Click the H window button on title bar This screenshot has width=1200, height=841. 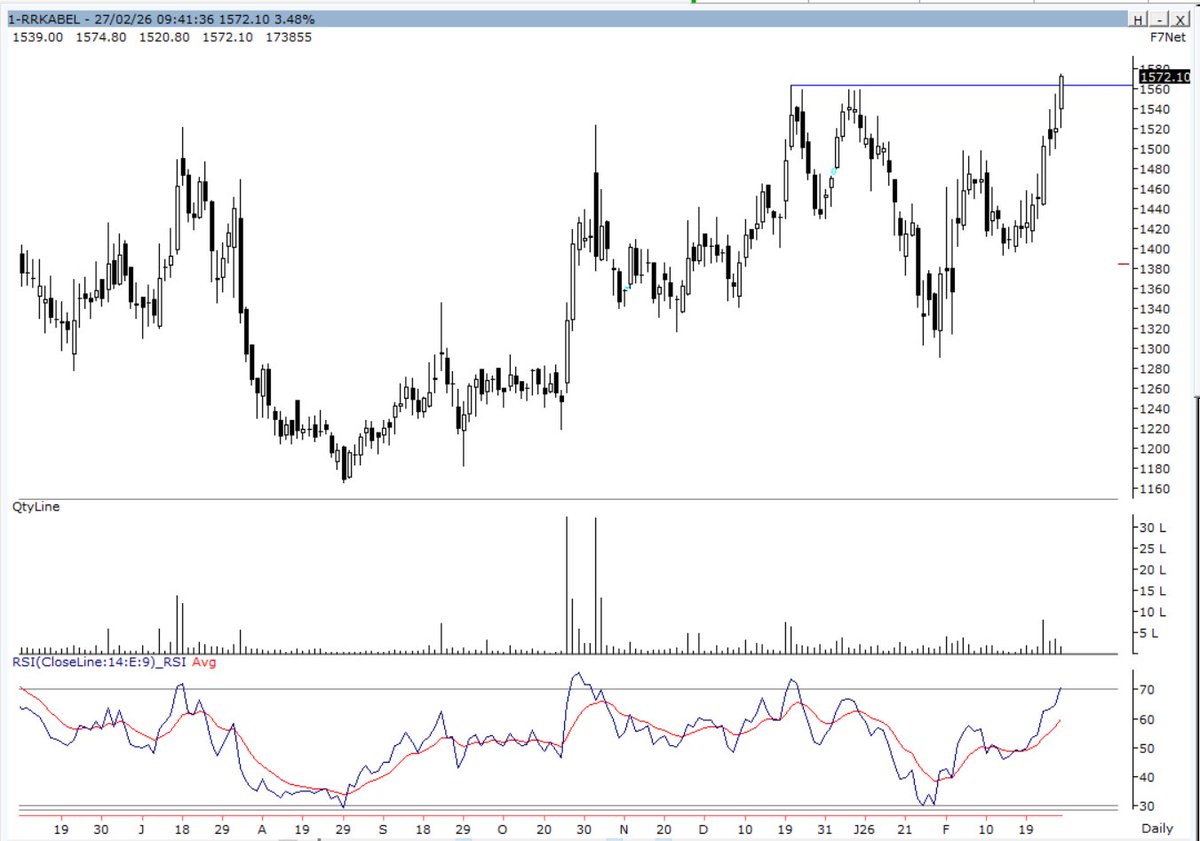1137,17
